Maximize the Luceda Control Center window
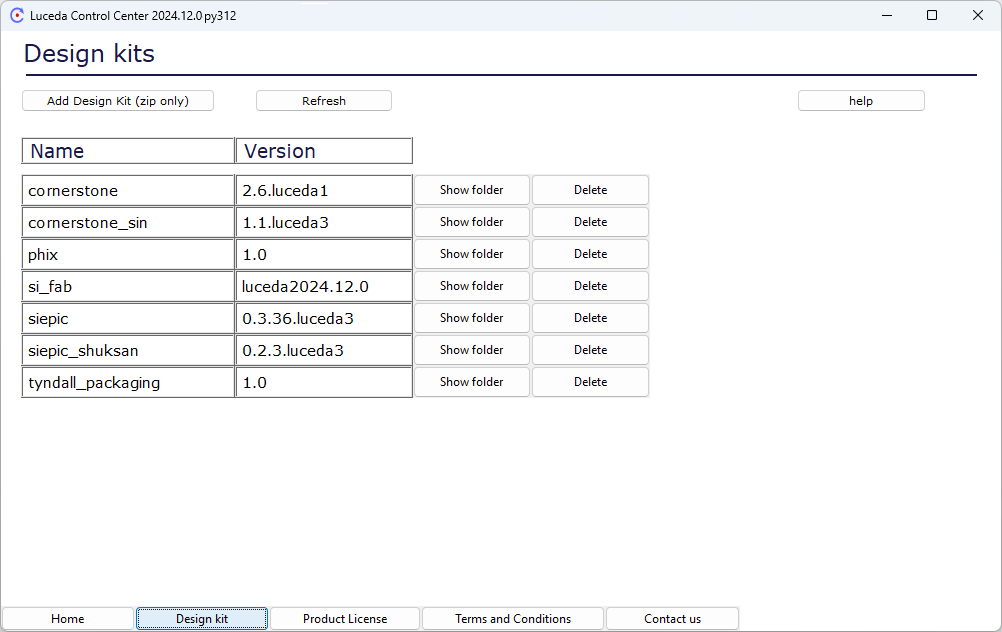This screenshot has height=632, width=1002. (x=932, y=15)
